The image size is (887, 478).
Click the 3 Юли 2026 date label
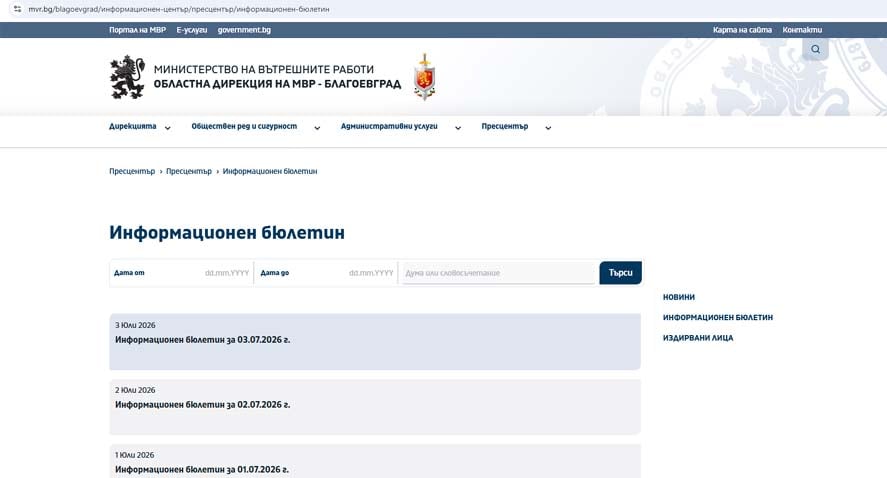click(x=135, y=325)
